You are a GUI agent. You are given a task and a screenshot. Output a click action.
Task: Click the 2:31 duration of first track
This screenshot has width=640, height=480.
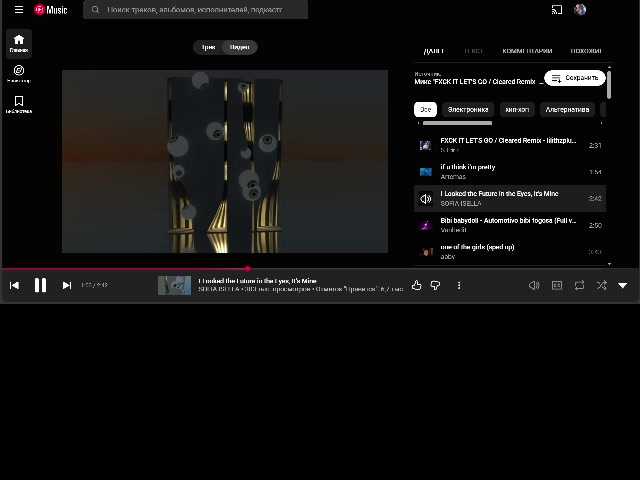595,145
